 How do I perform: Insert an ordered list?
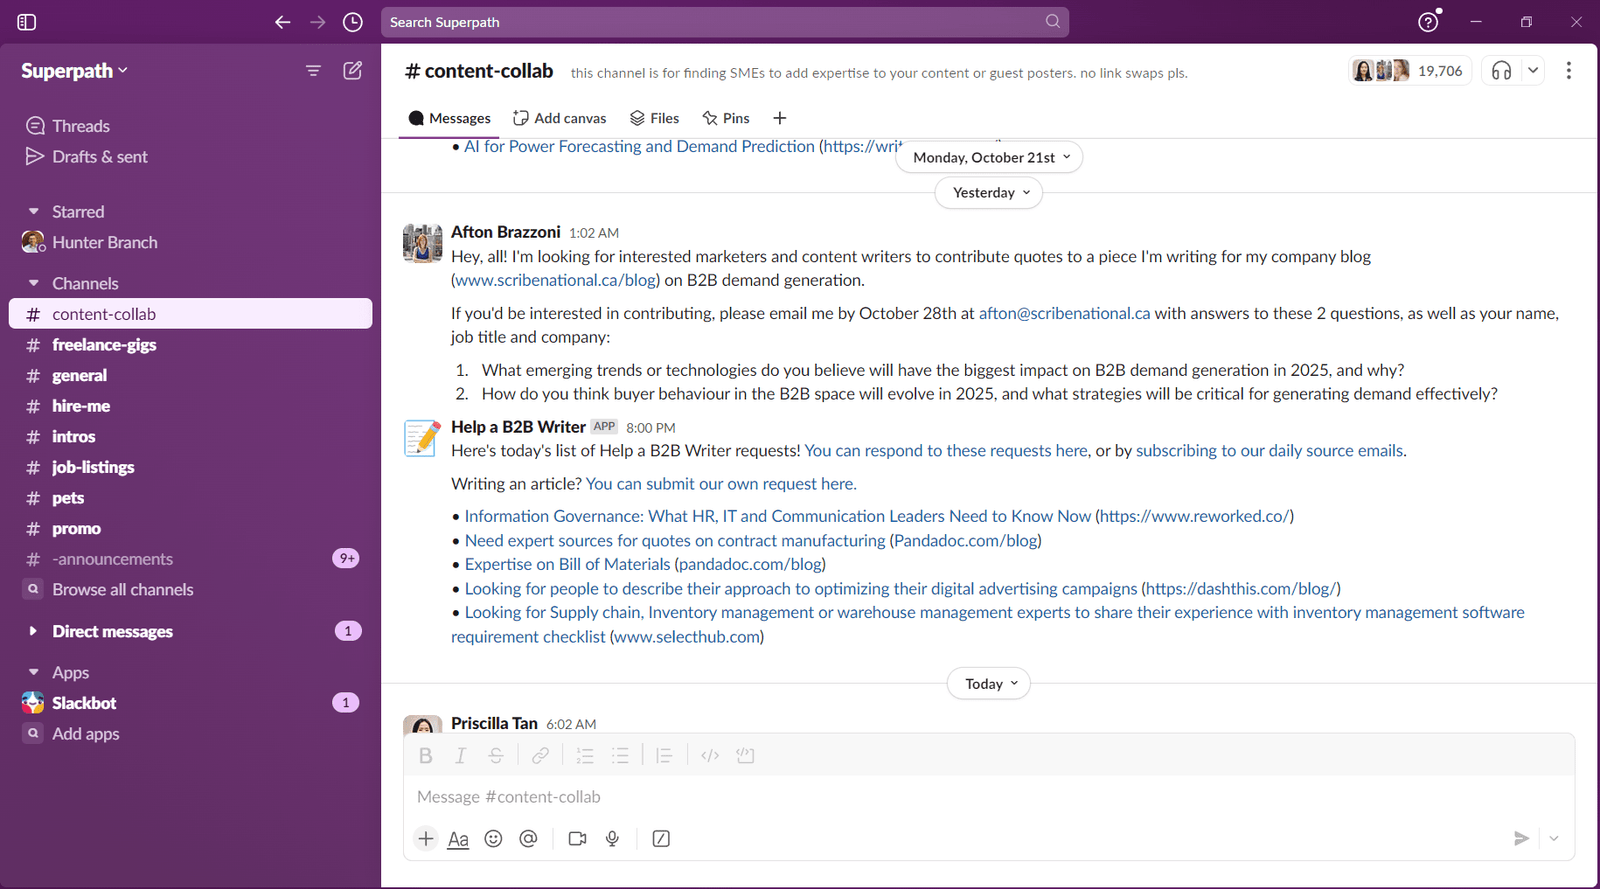[x=585, y=756]
